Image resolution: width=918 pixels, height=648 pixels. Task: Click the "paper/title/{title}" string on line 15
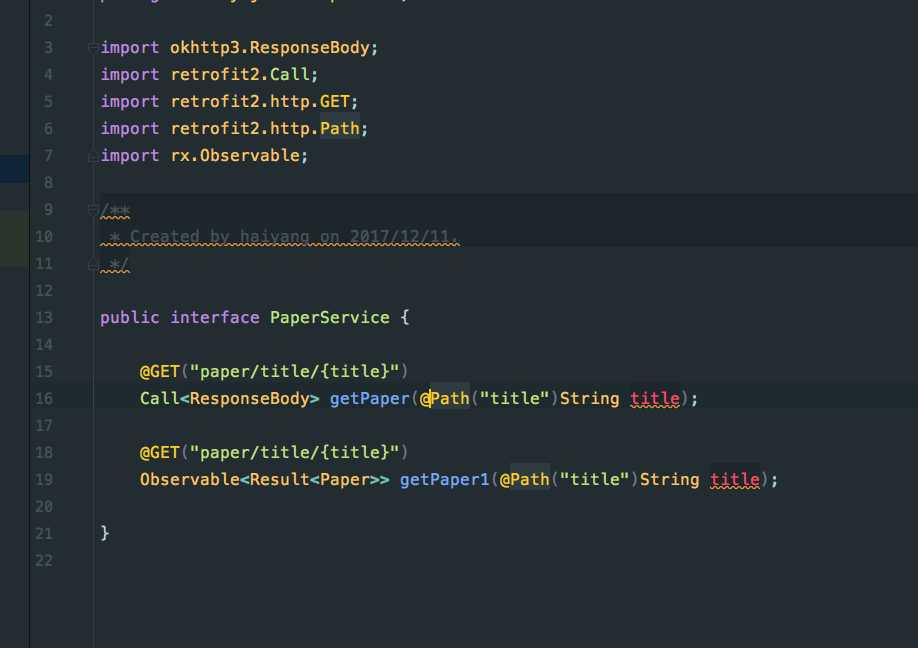294,371
